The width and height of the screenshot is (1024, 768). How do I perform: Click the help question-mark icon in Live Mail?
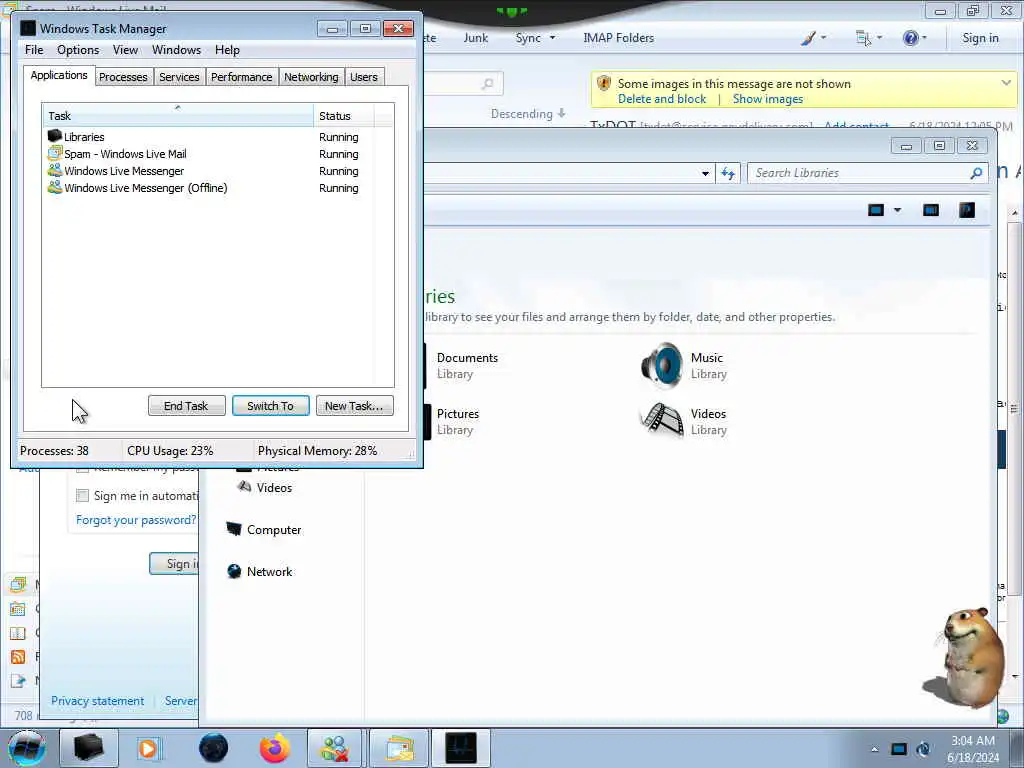[910, 38]
